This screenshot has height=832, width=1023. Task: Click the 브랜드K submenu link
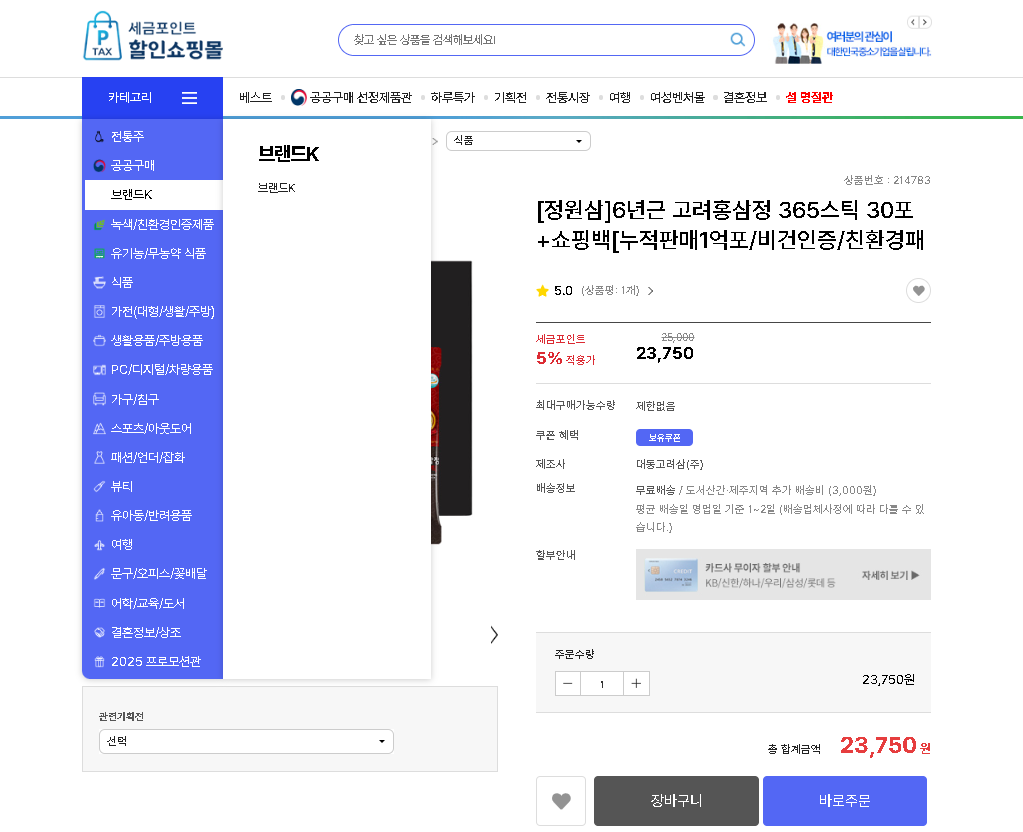pyautogui.click(x=277, y=188)
